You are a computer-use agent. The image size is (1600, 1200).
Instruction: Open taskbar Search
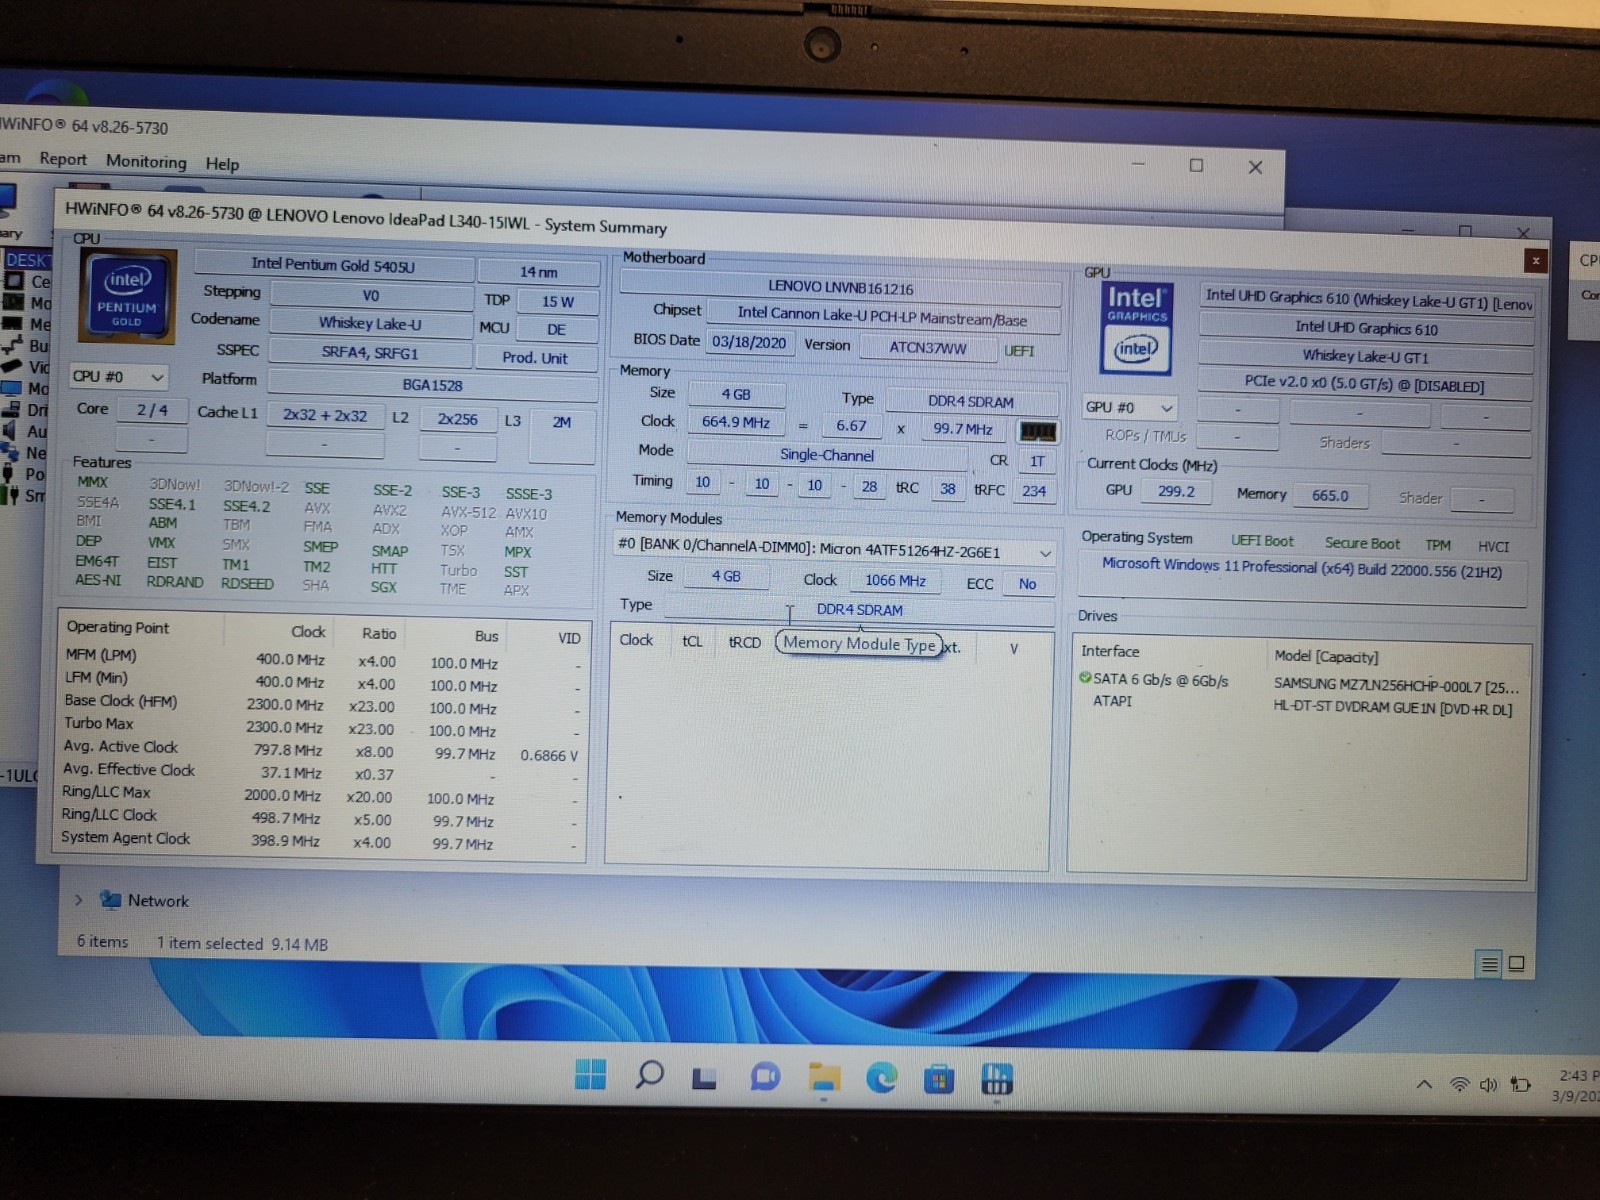tap(649, 1075)
